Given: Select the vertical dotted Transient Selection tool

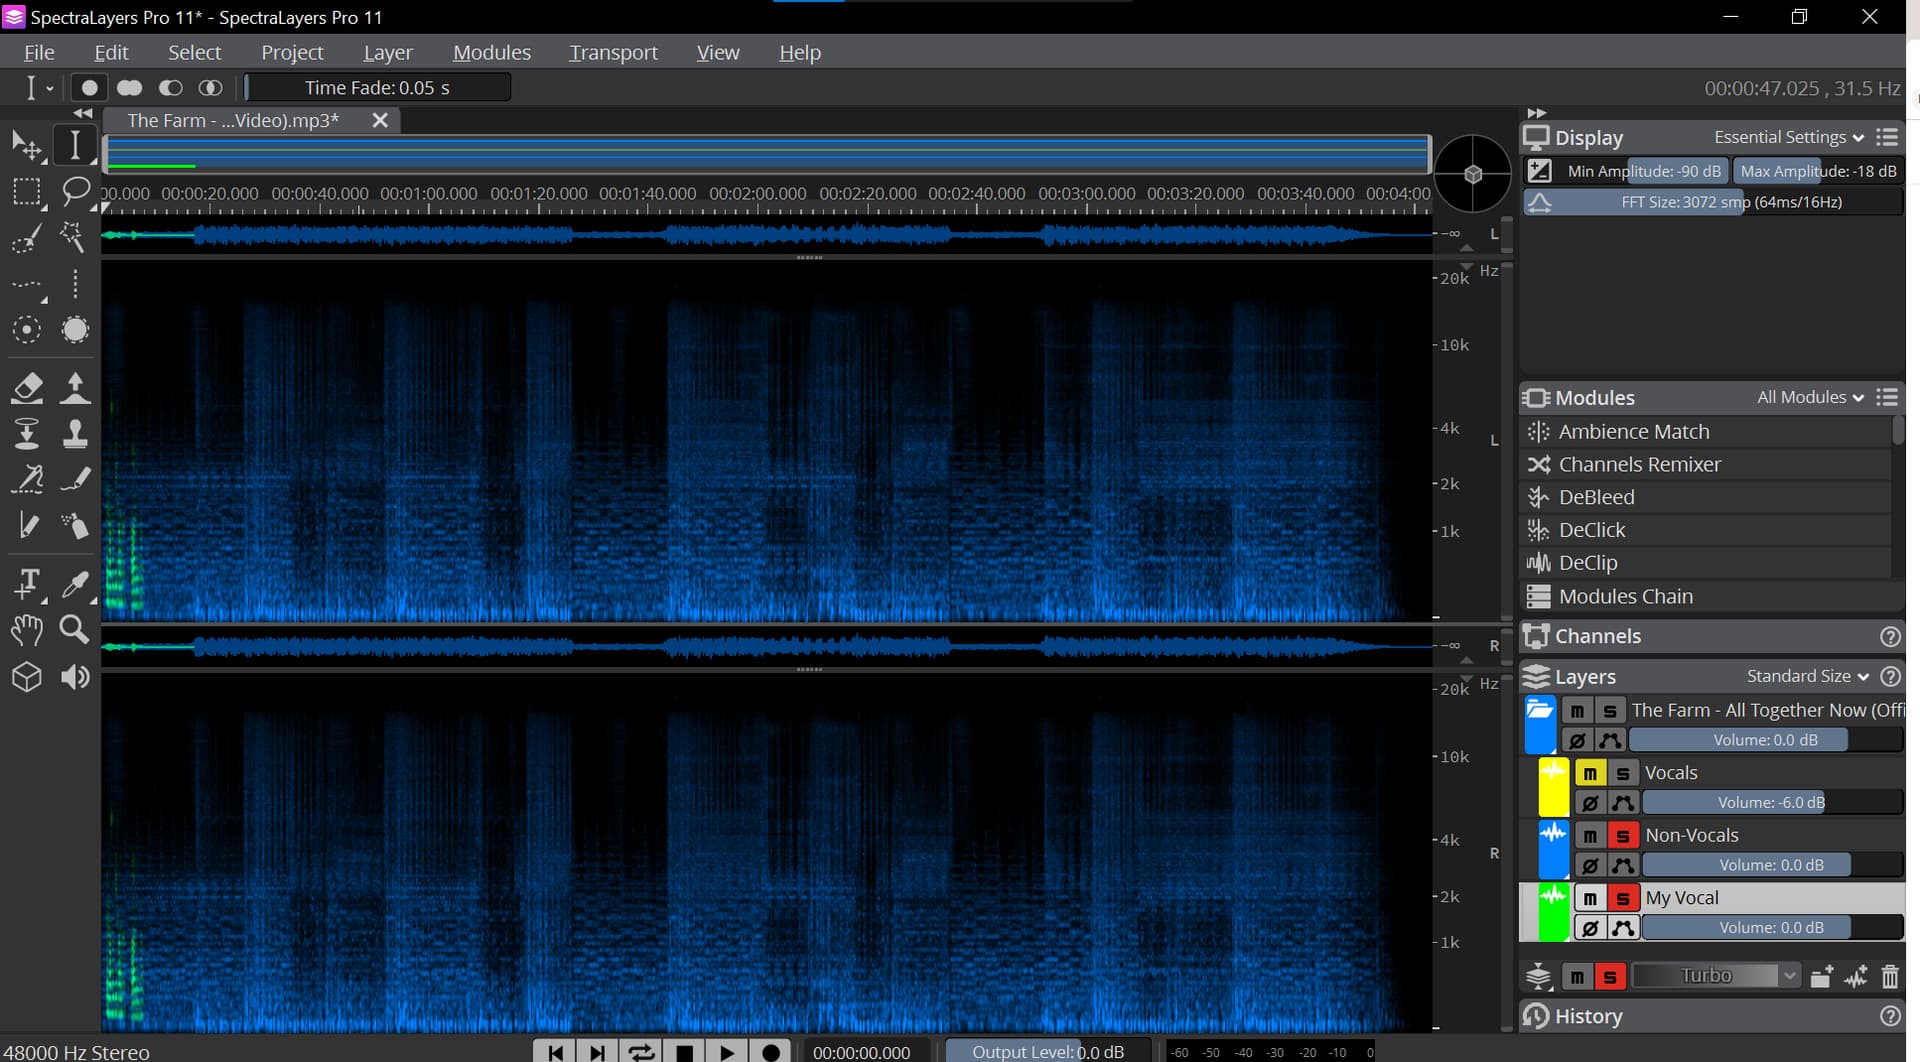Looking at the screenshot, I should tap(75, 285).
